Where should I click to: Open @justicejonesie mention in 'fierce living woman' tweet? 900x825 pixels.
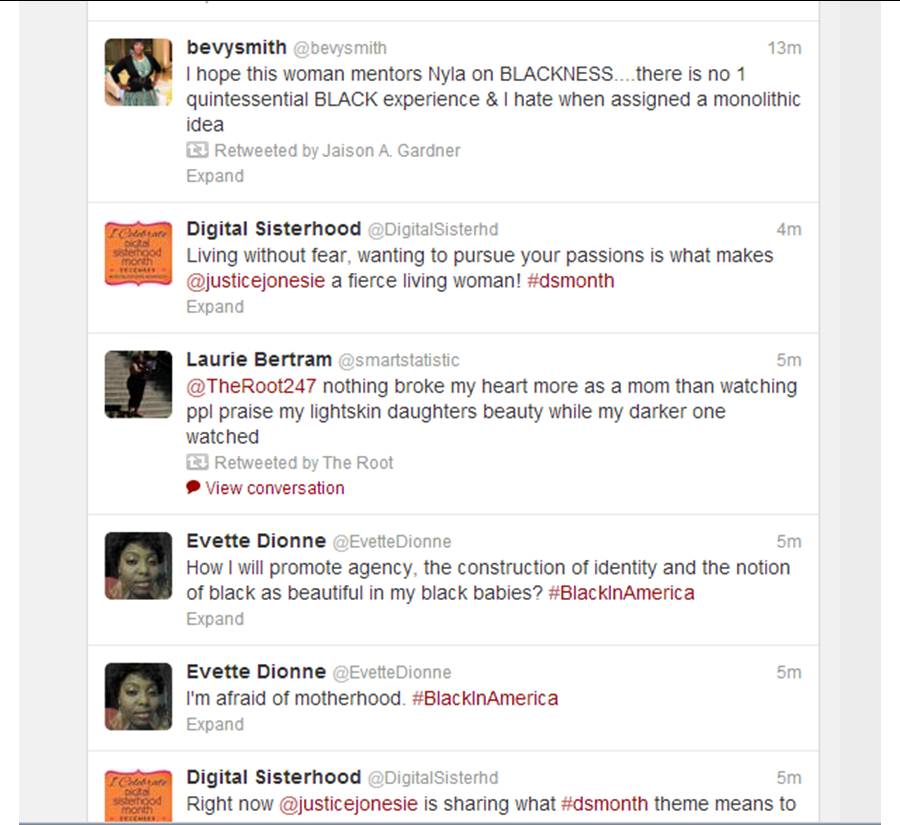[255, 281]
